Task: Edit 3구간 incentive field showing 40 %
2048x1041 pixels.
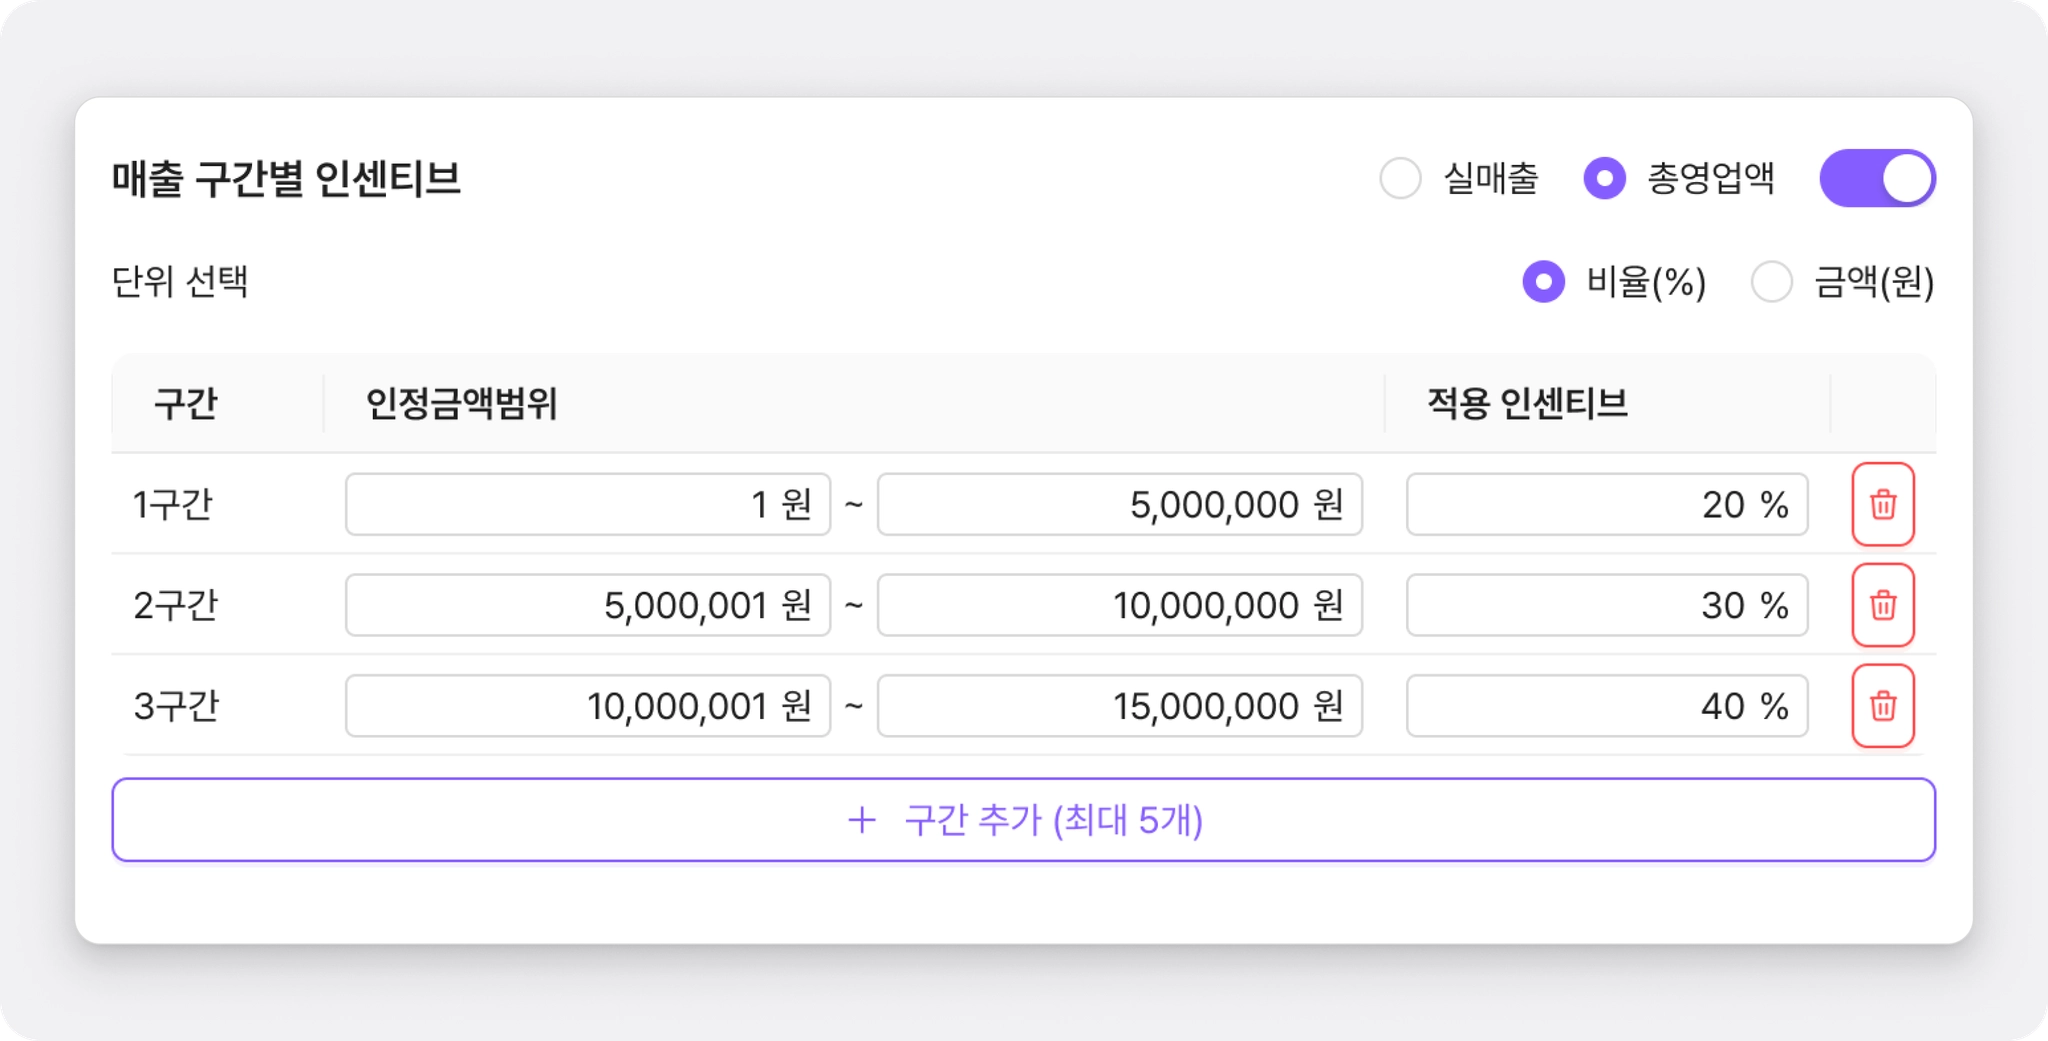Action: (1607, 706)
